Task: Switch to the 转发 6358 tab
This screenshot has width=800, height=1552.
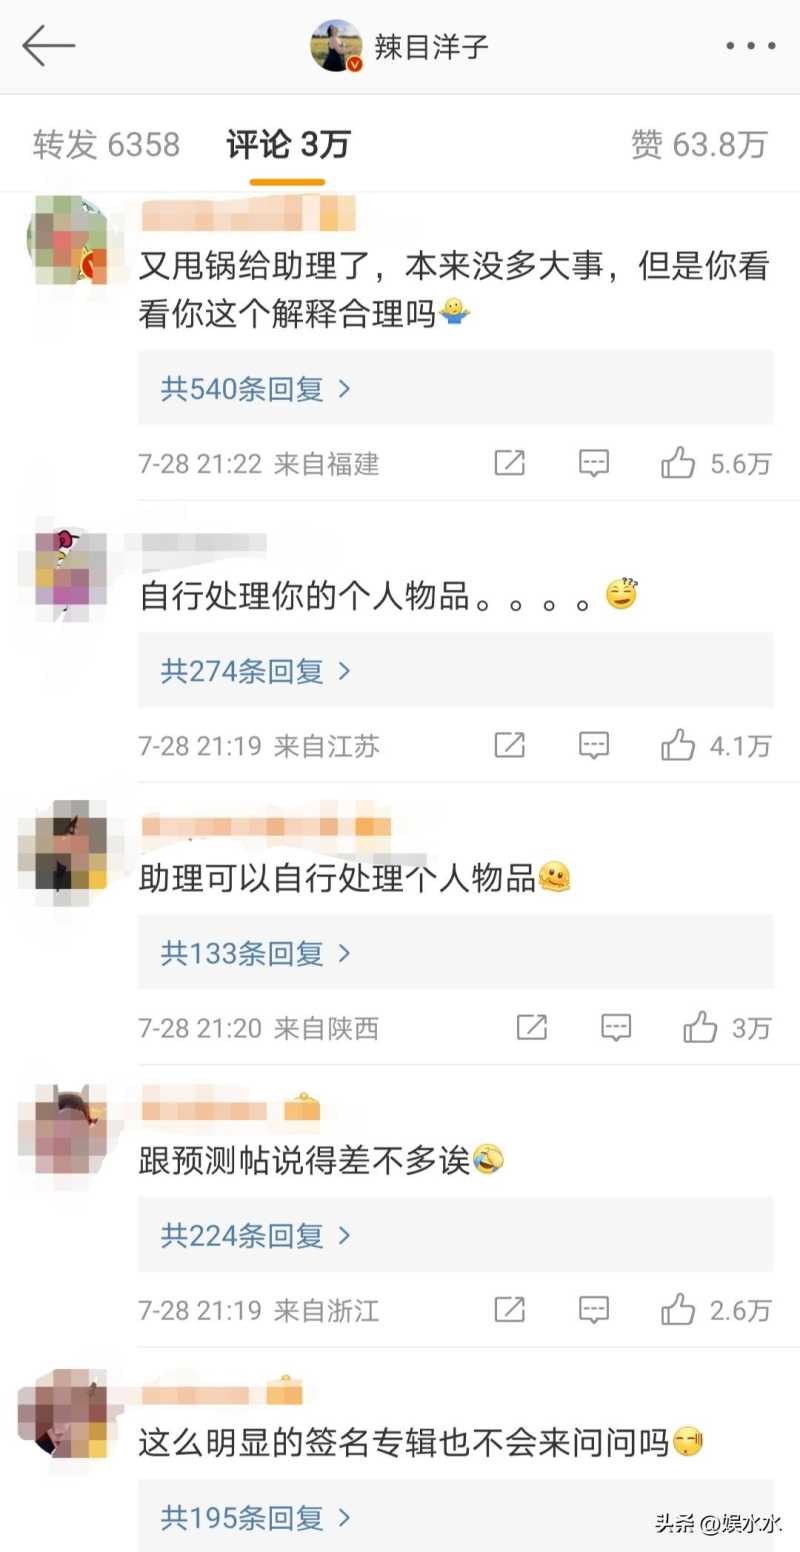Action: 106,145
